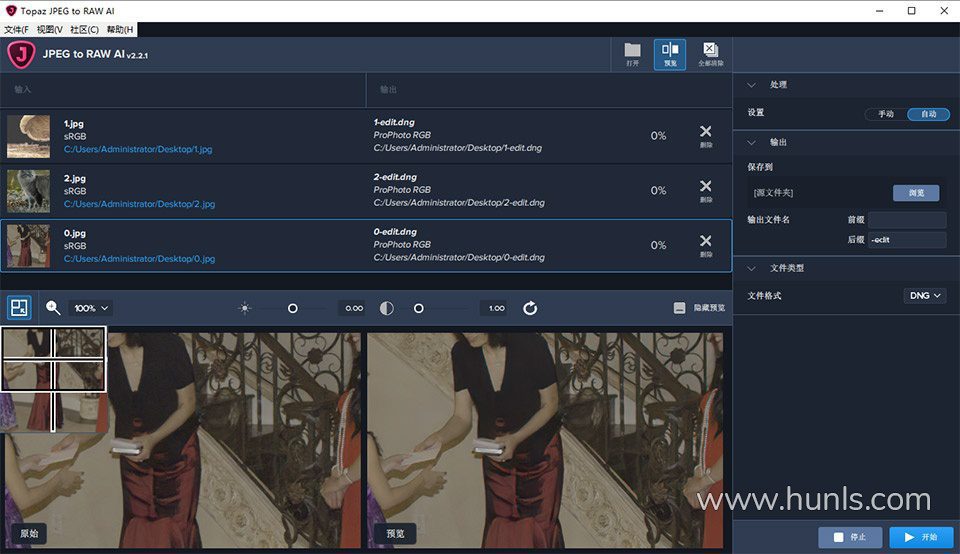Toggle the split Preview view icon
Viewport: 960px width, 554px height.
point(670,54)
